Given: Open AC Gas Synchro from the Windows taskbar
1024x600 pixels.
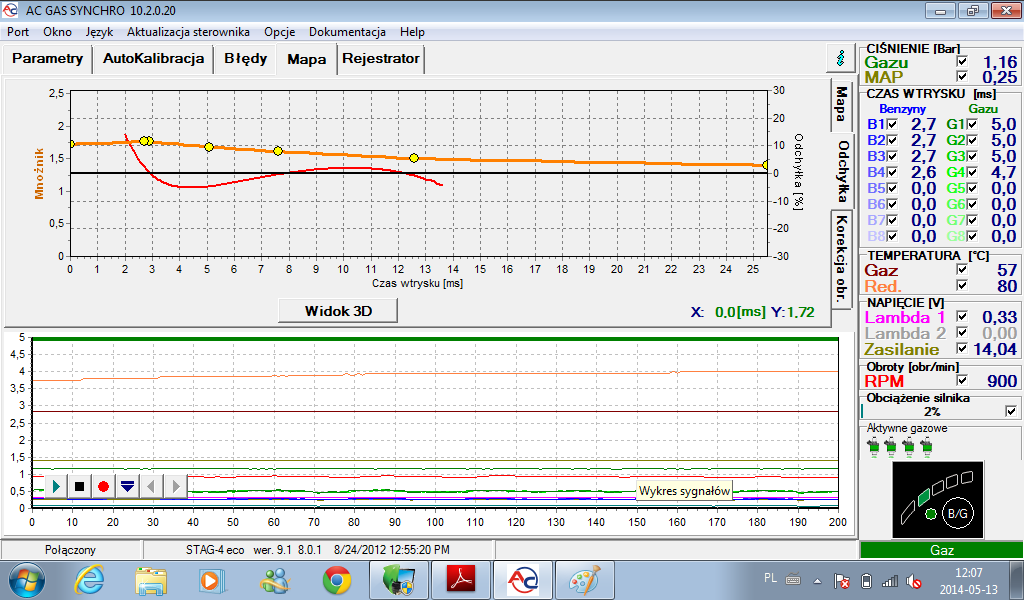Looking at the screenshot, I should 523,580.
